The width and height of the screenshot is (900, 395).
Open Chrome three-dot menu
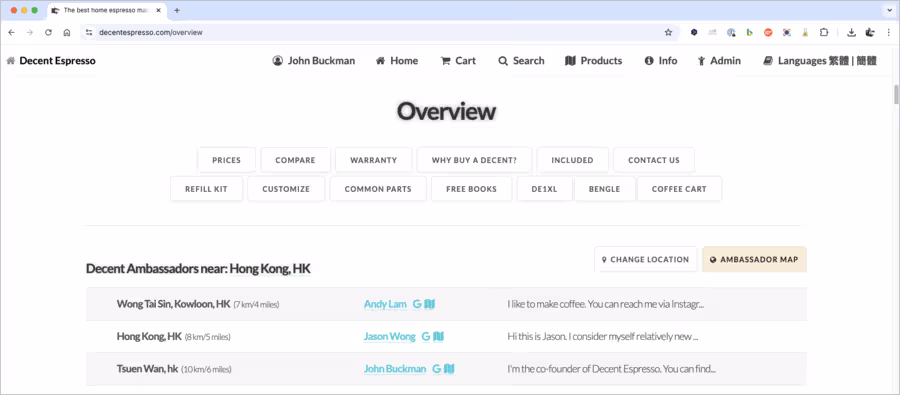(x=889, y=33)
